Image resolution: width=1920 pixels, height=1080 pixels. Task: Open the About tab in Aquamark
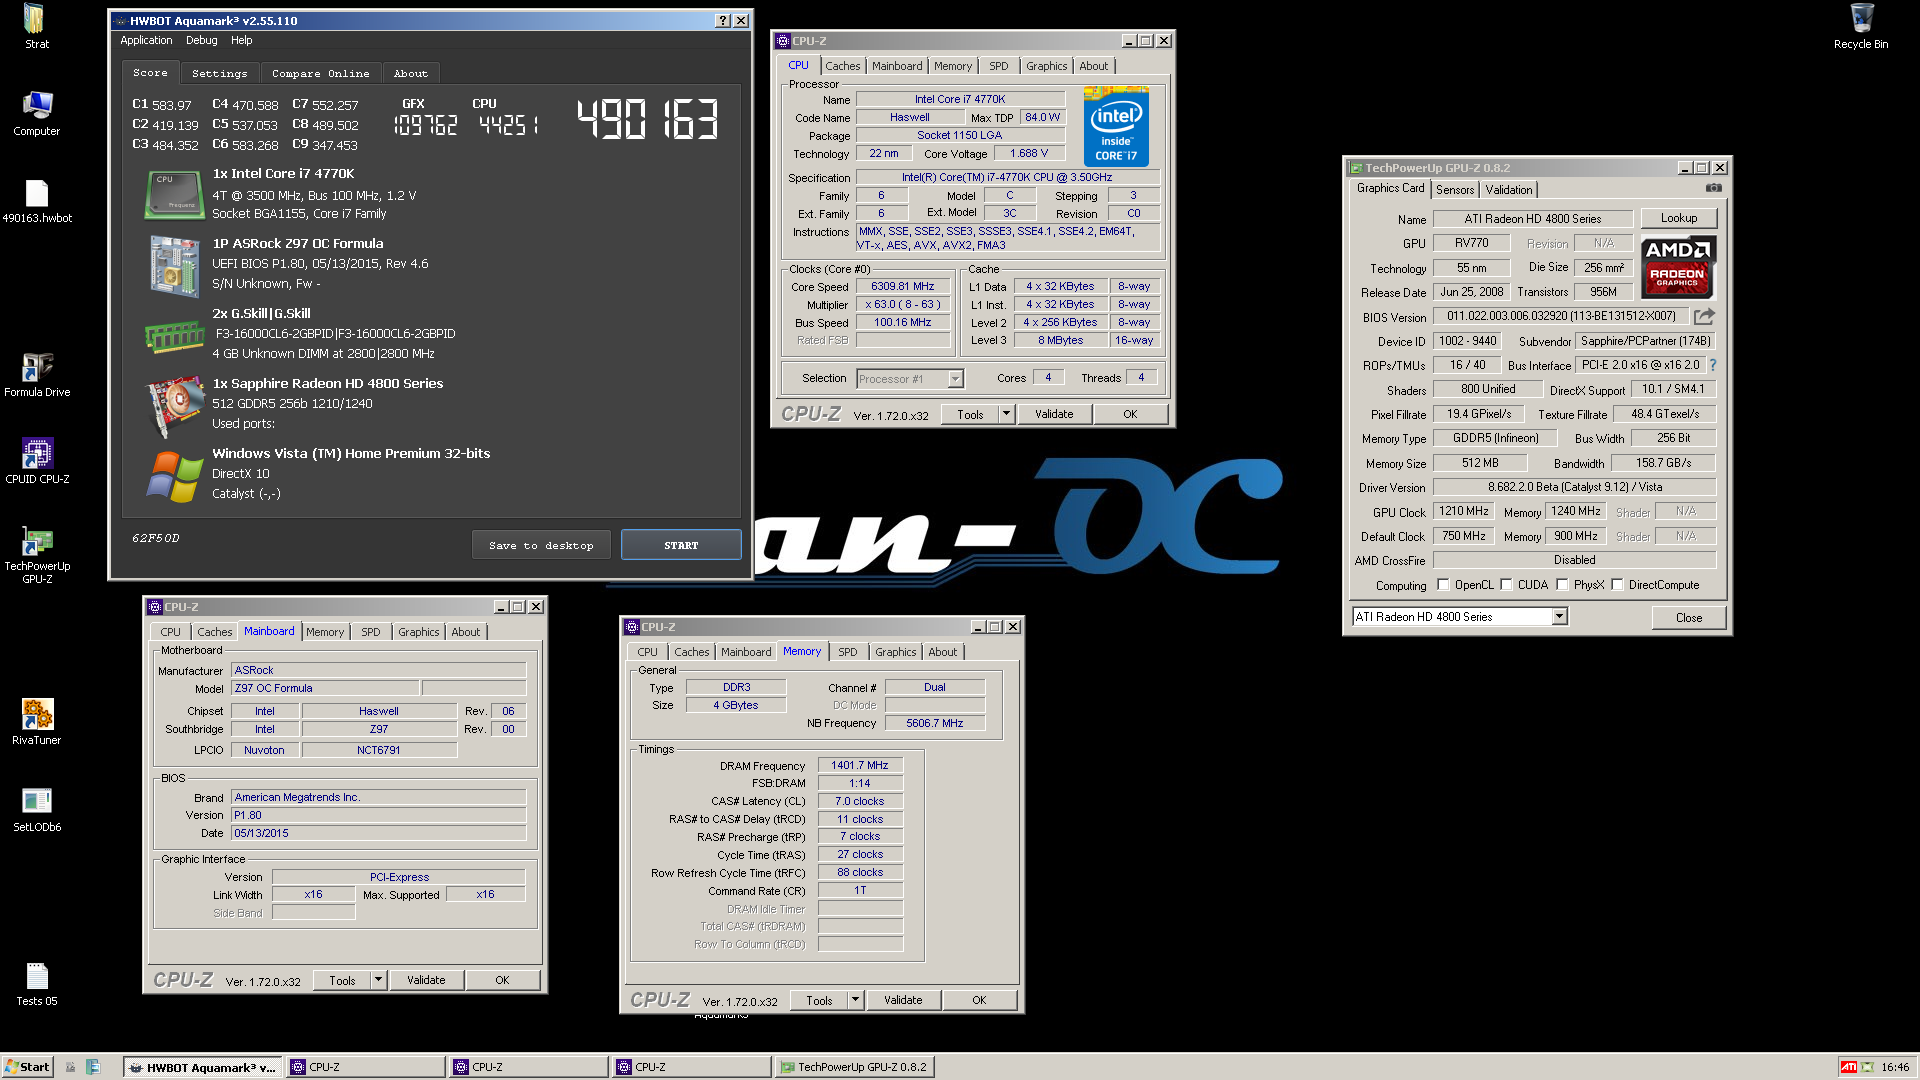410,73
